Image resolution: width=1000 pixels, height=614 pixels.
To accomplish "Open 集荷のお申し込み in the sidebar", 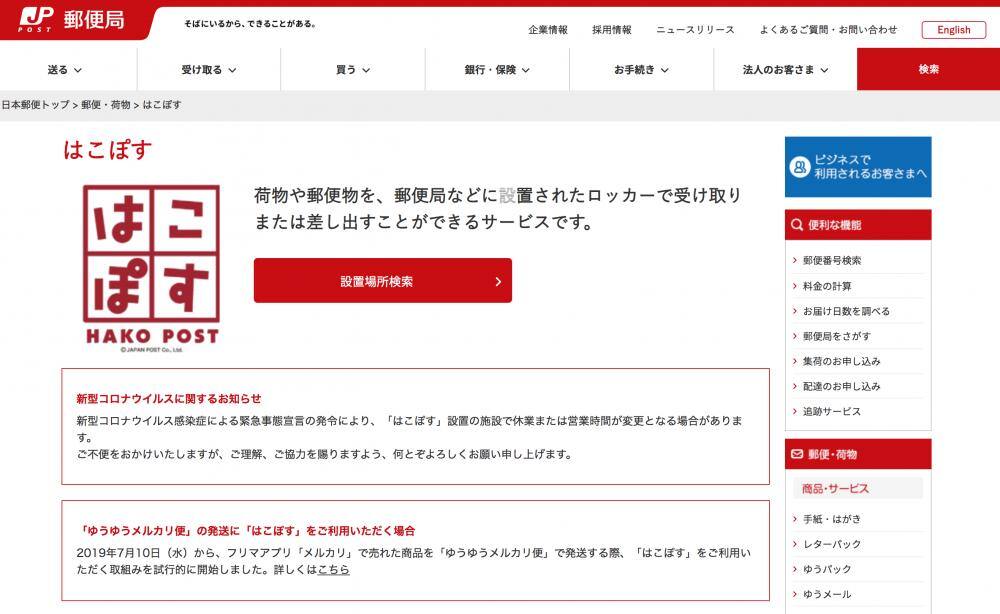I will [841, 361].
